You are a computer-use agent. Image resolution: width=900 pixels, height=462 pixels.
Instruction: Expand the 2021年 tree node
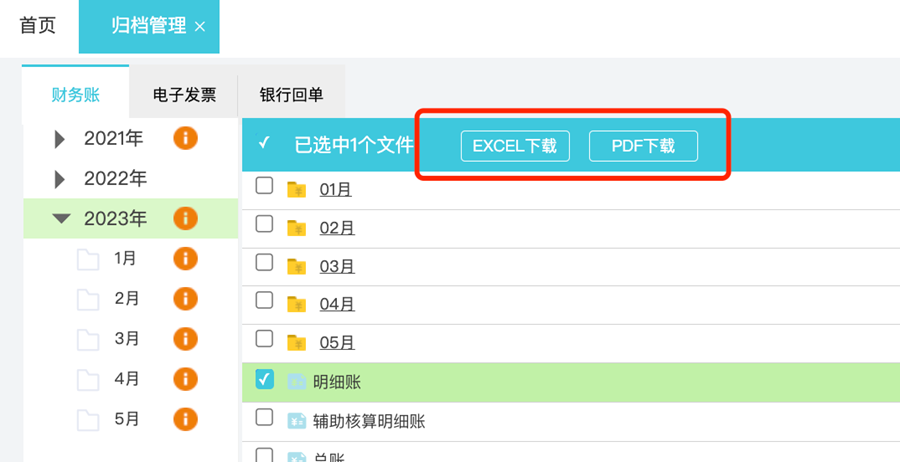[x=60, y=139]
